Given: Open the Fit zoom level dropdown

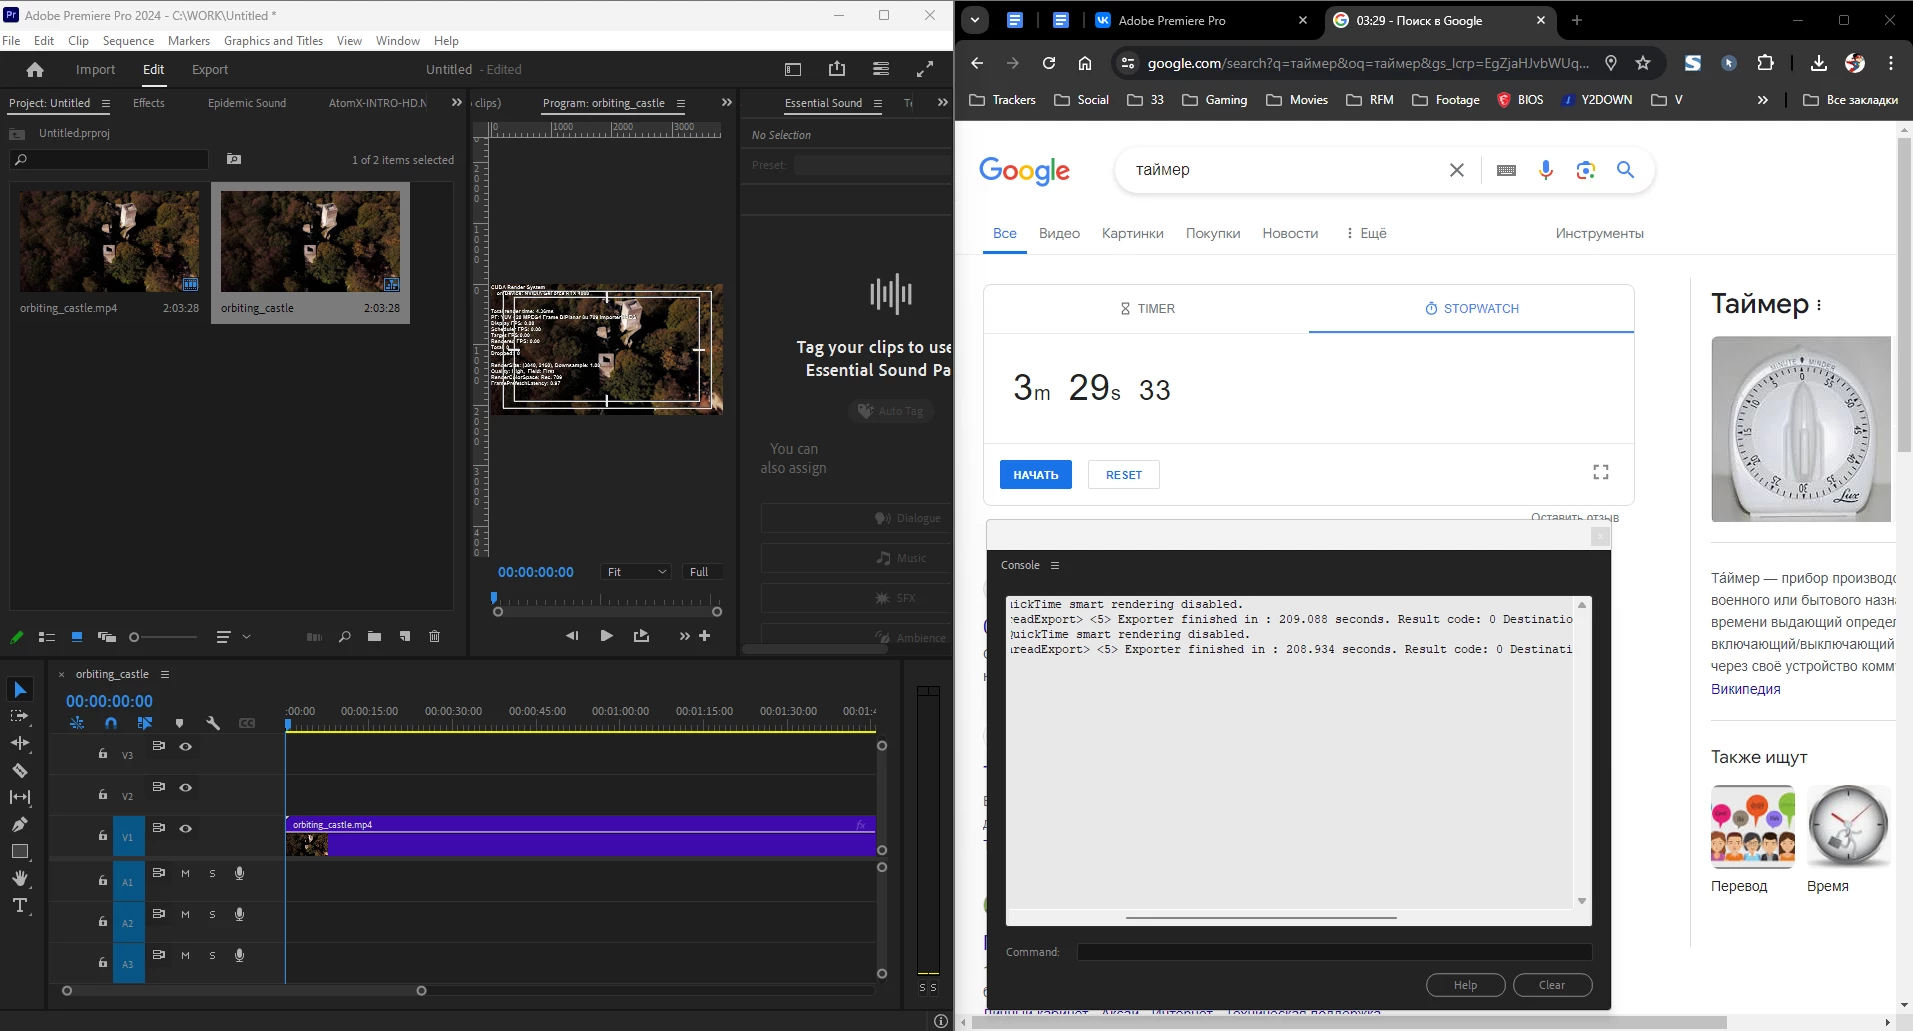Looking at the screenshot, I should click(636, 572).
